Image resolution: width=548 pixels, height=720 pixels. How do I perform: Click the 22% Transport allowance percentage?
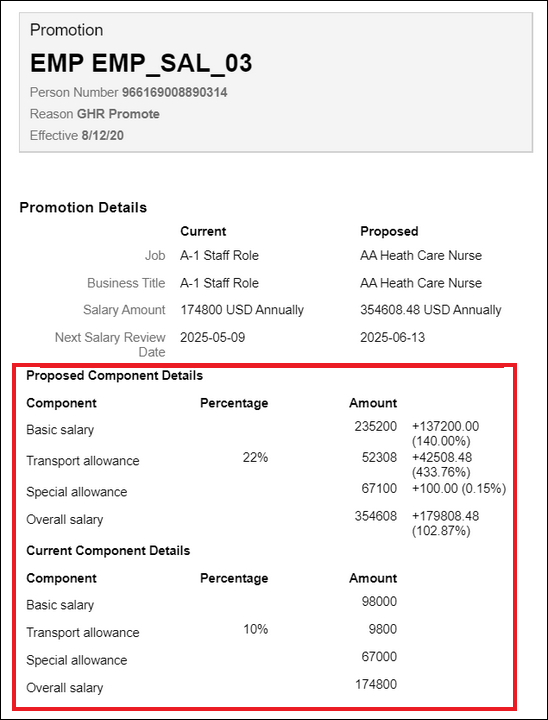click(x=255, y=458)
